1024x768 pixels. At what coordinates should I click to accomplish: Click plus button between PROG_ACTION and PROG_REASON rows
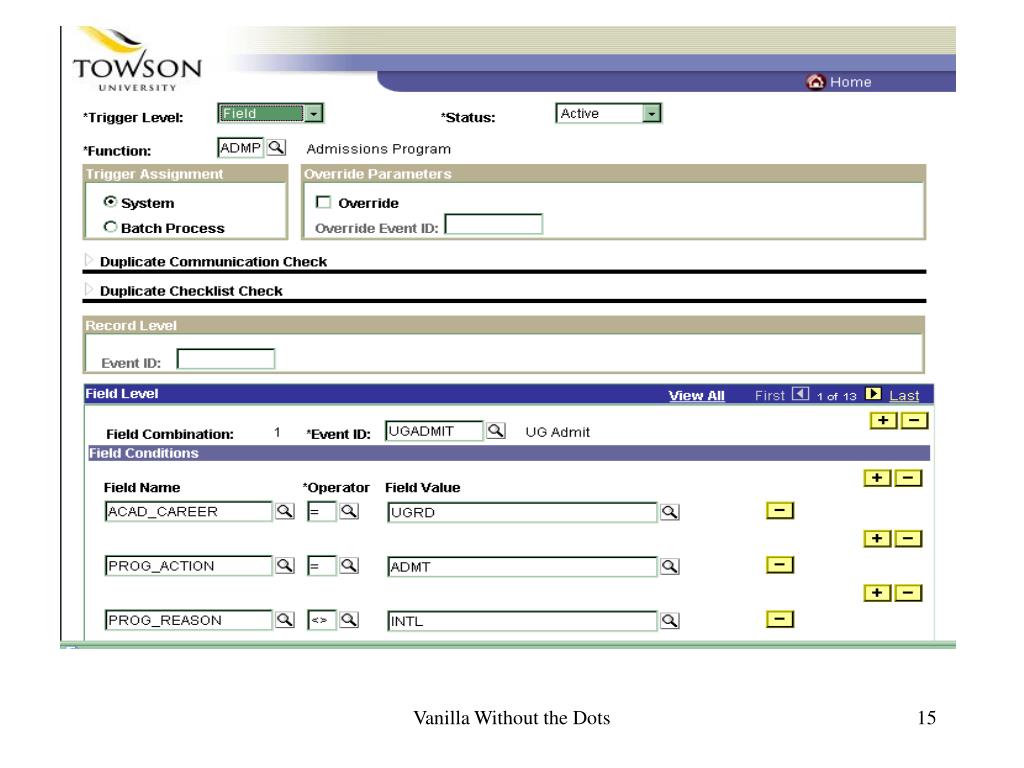click(x=877, y=592)
